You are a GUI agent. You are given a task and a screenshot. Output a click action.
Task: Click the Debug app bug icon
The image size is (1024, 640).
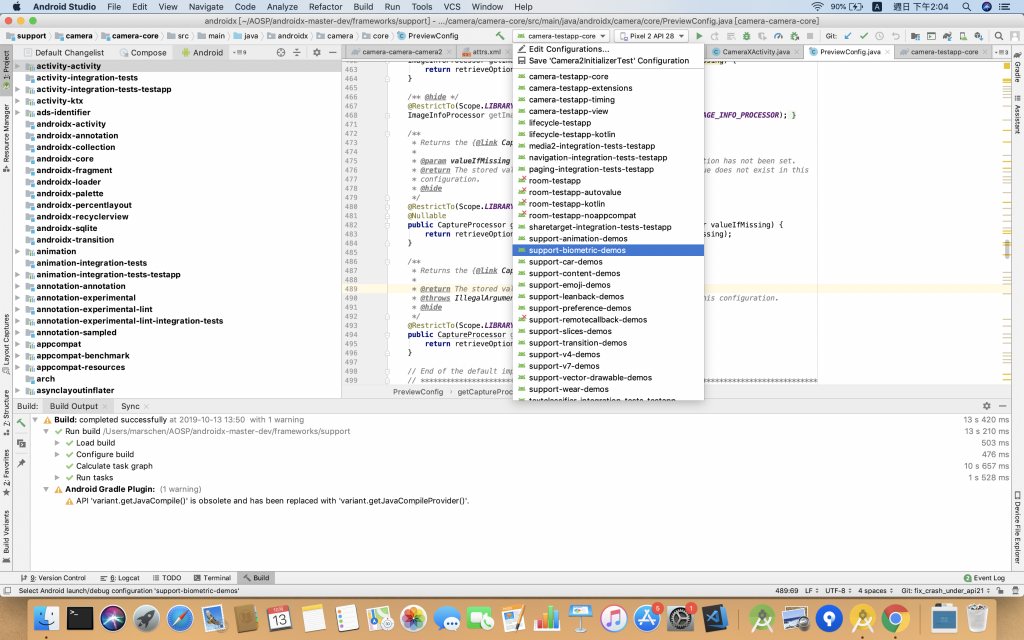coord(746,36)
